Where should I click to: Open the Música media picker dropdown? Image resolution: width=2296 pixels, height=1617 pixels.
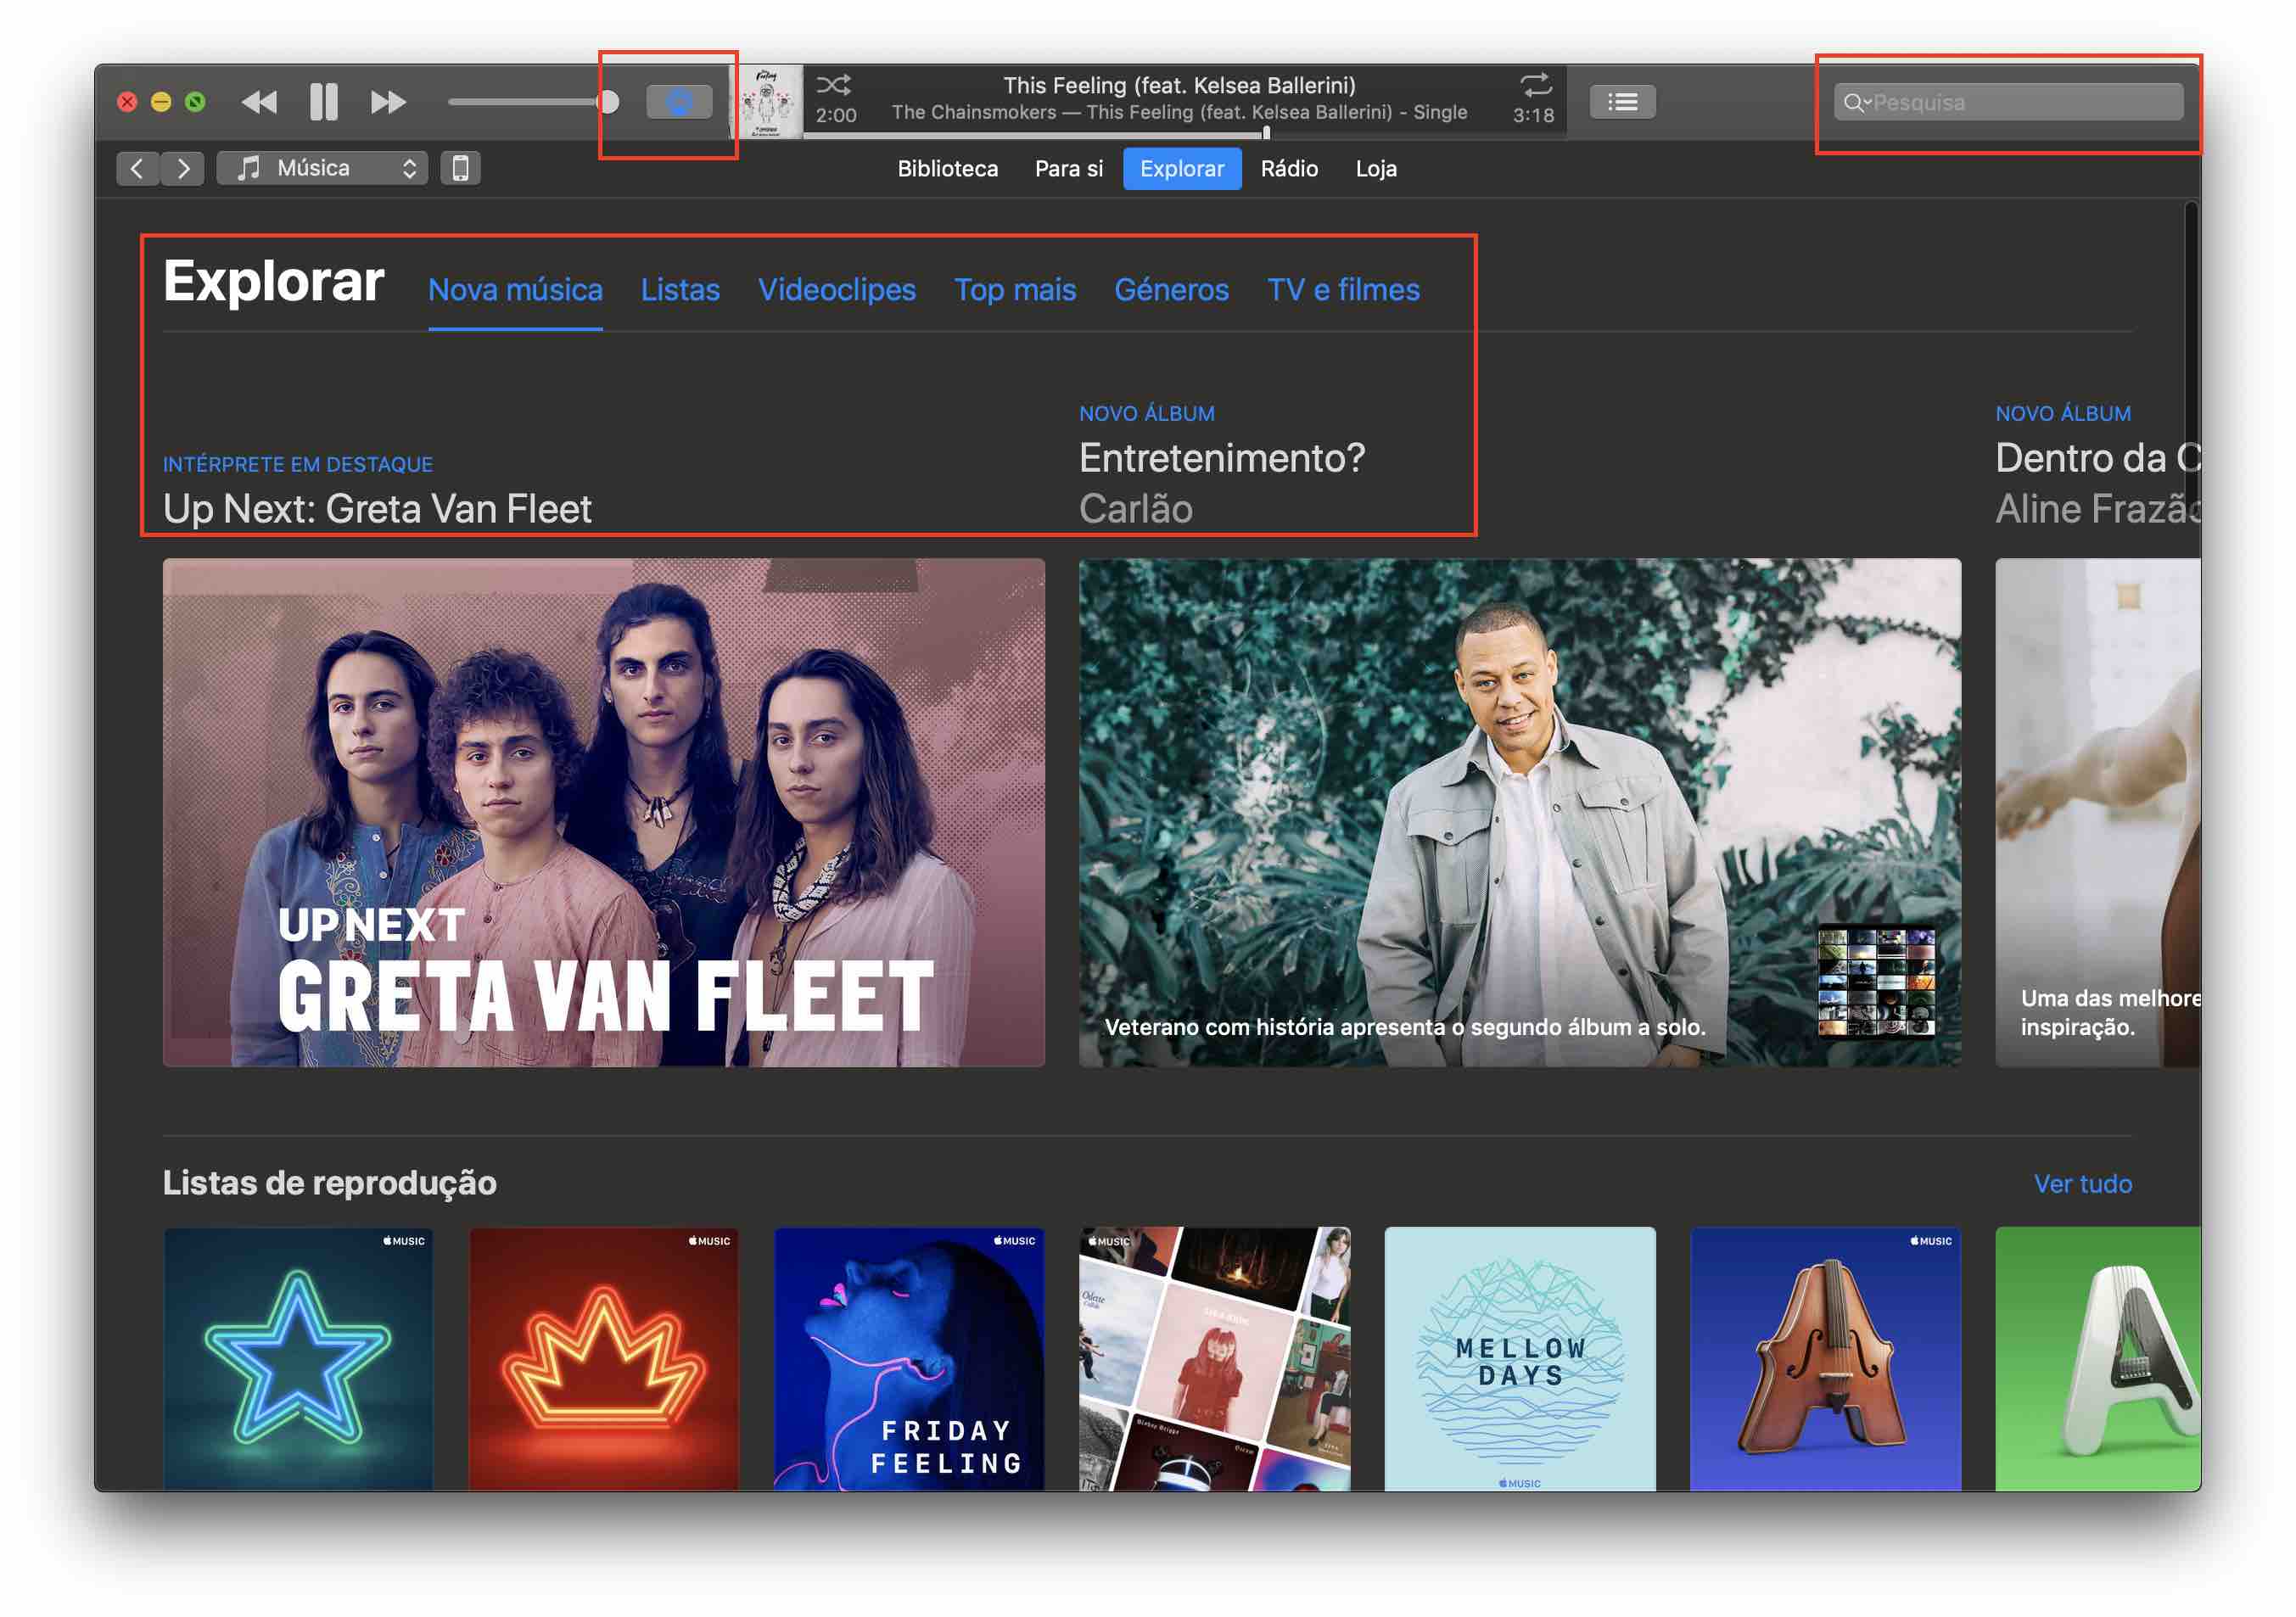[322, 168]
